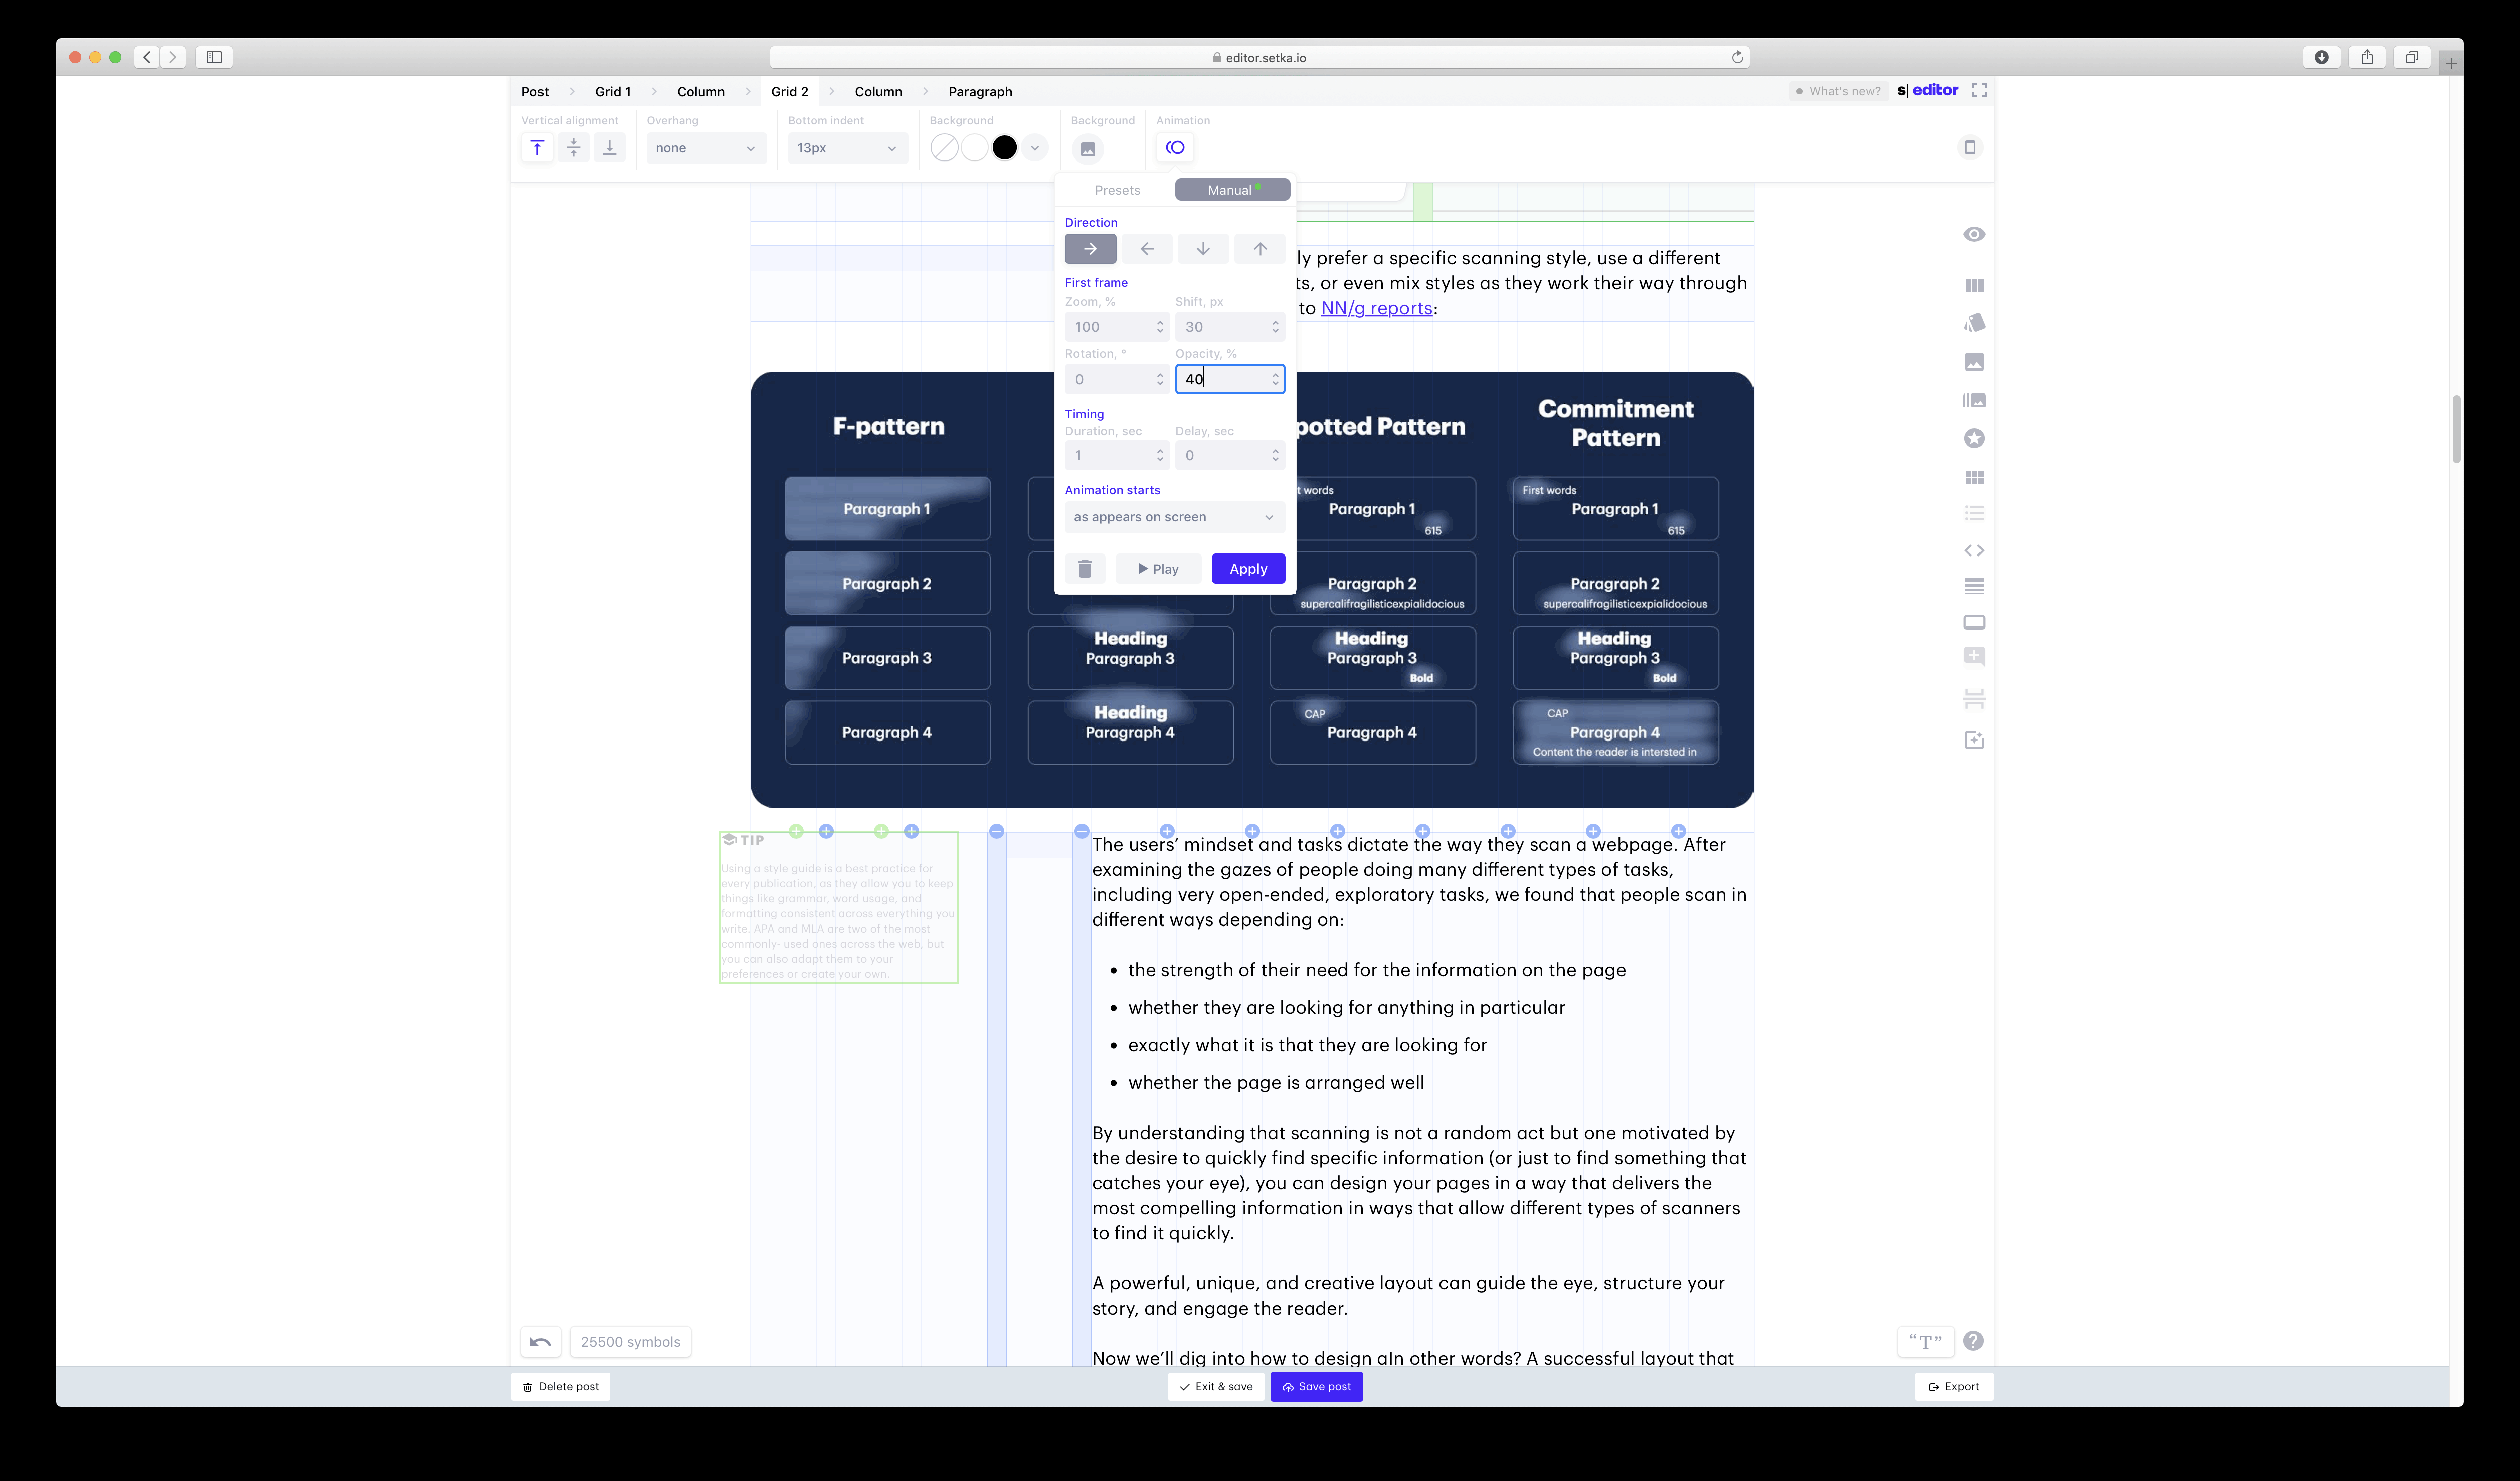Enable the middle vertical alignment option
Screen dimensions: 2520x1481
coord(573,147)
